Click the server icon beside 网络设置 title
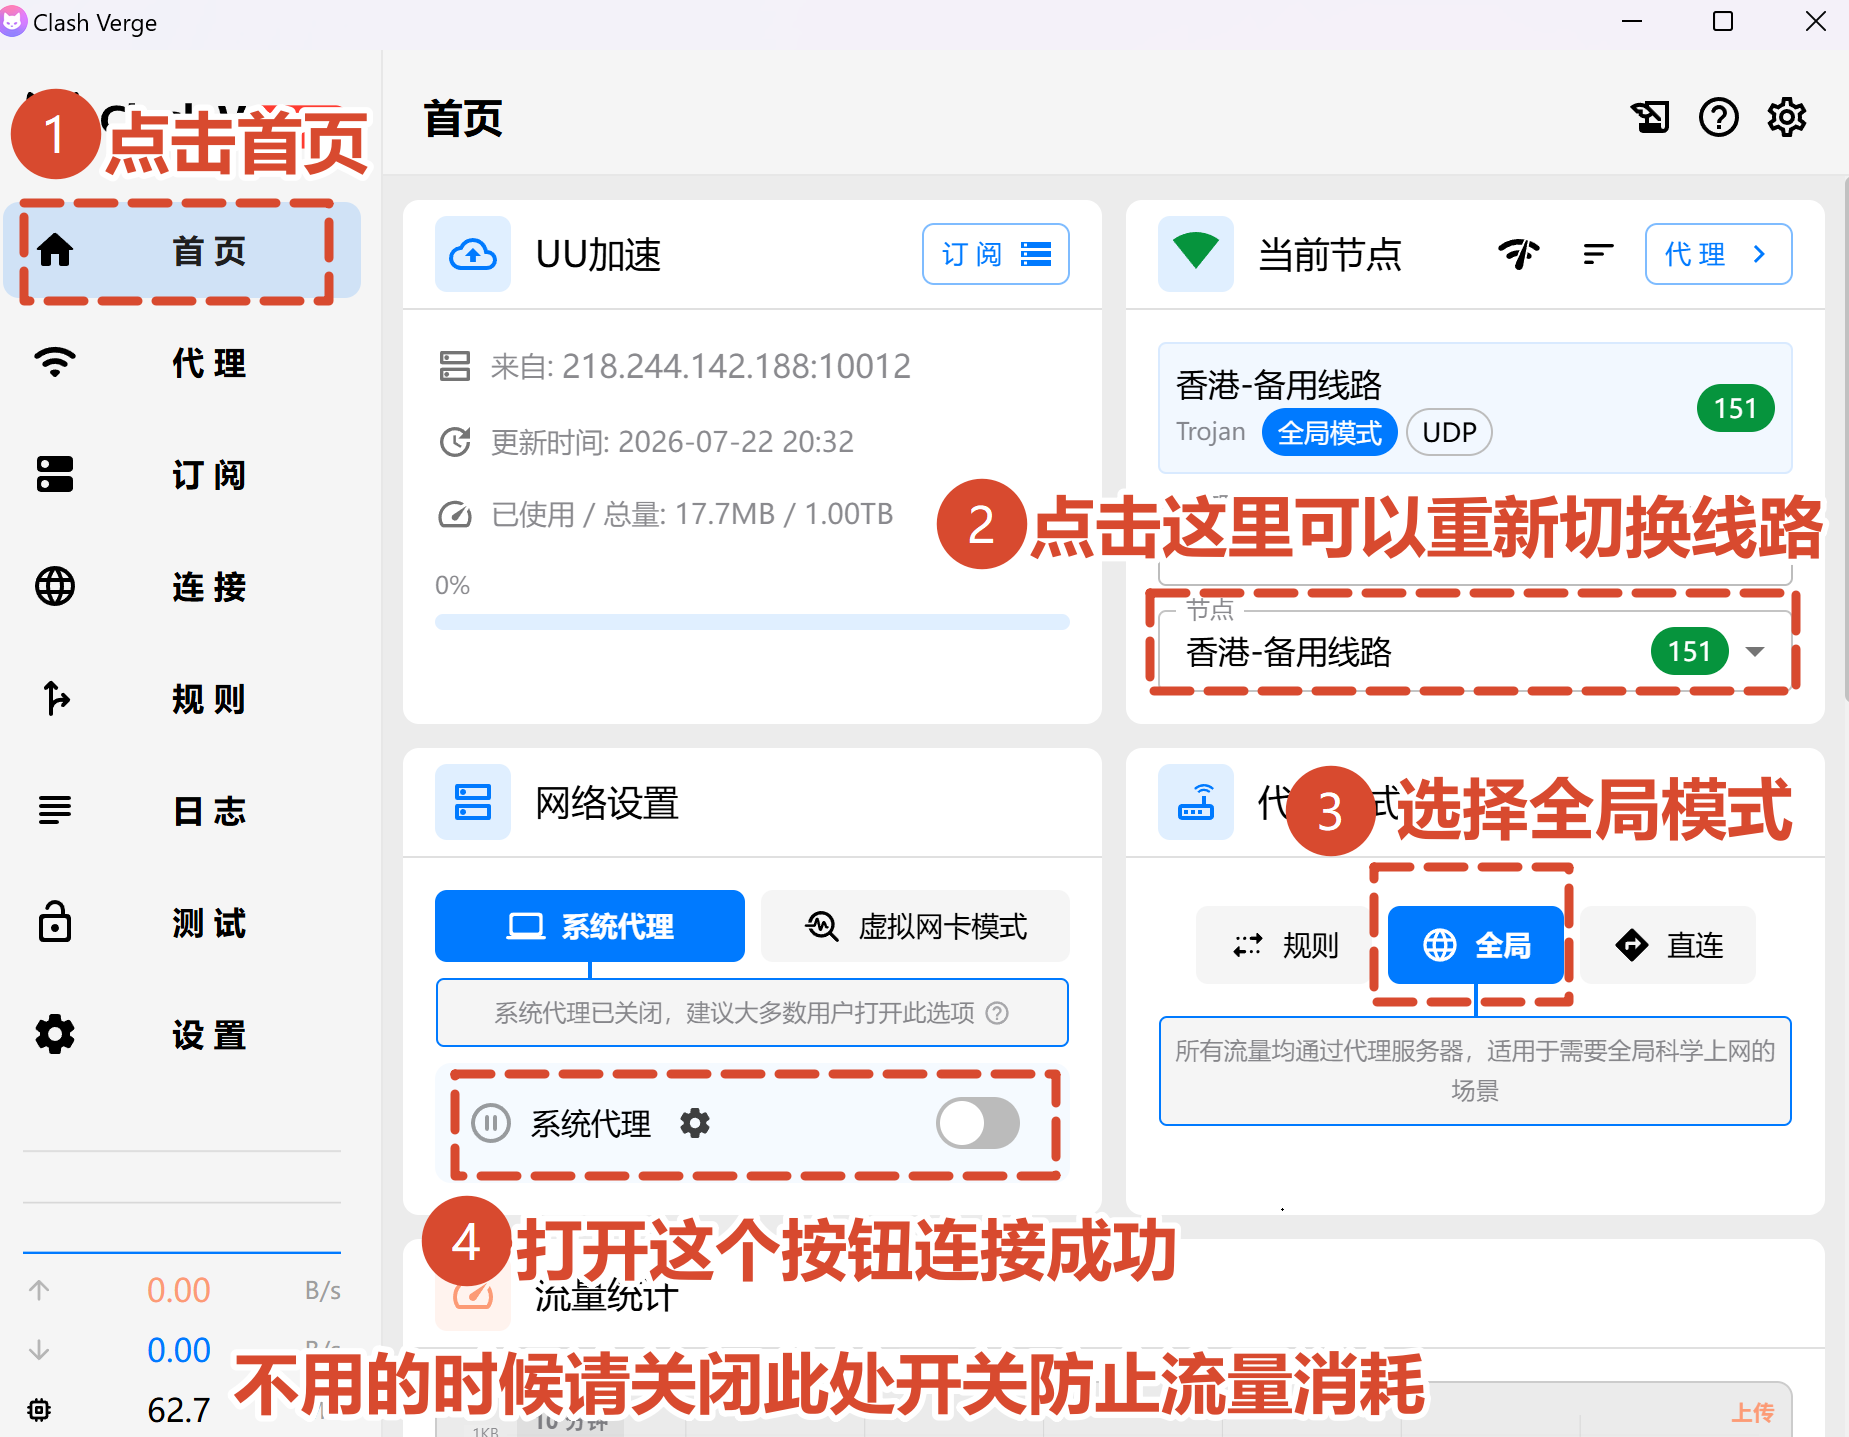The image size is (1849, 1437). 473,802
